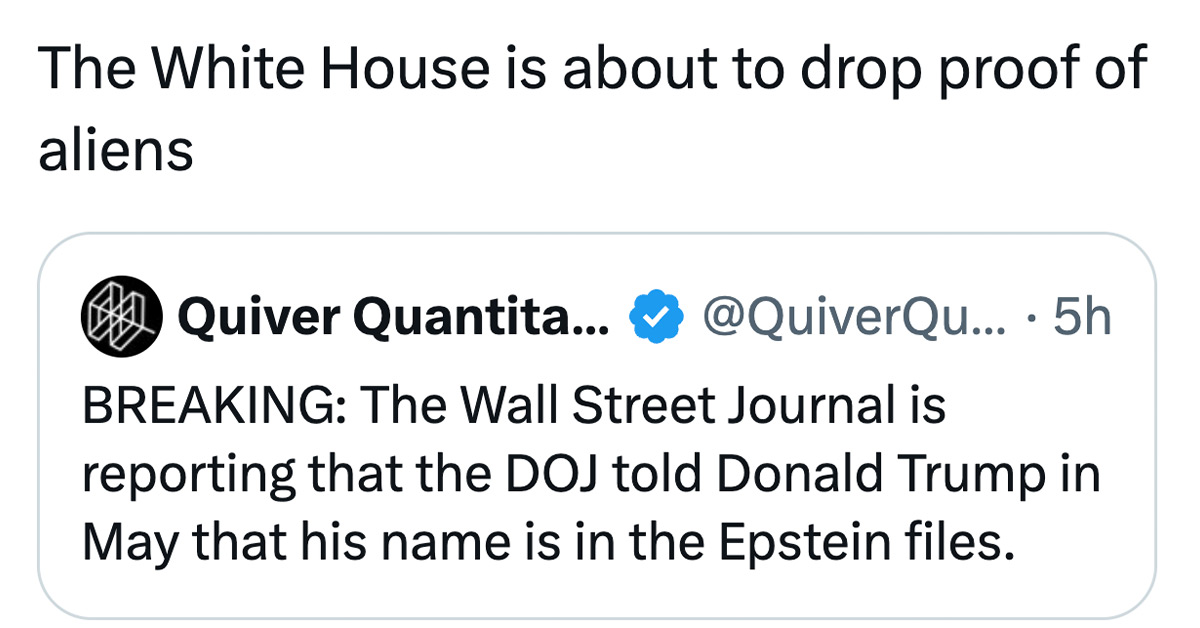Click the word aliens in main tweet

[115, 151]
